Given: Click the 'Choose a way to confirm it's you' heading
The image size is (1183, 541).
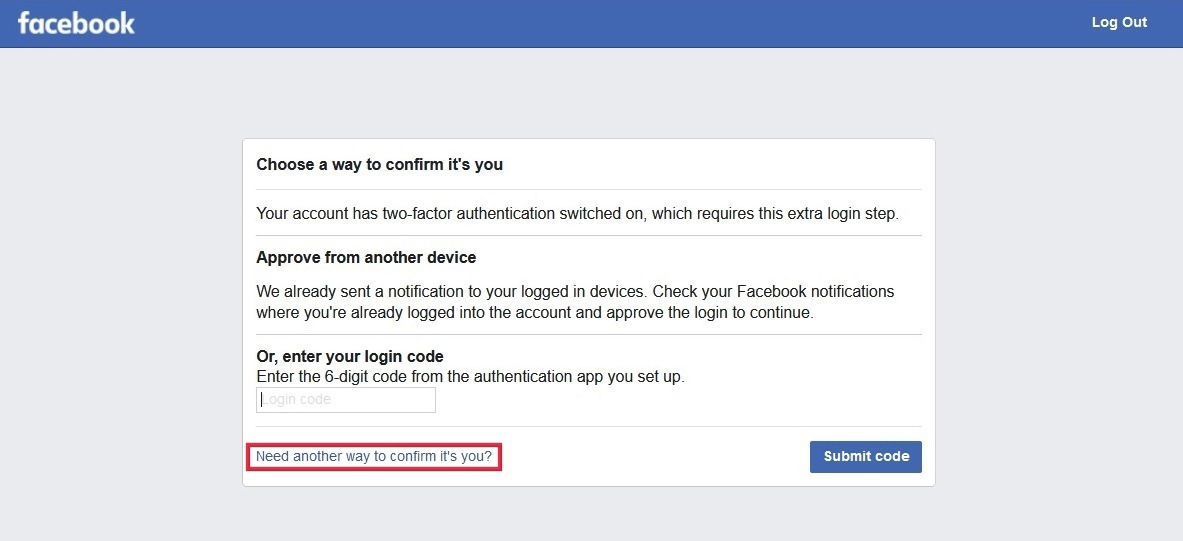Looking at the screenshot, I should point(379,164).
